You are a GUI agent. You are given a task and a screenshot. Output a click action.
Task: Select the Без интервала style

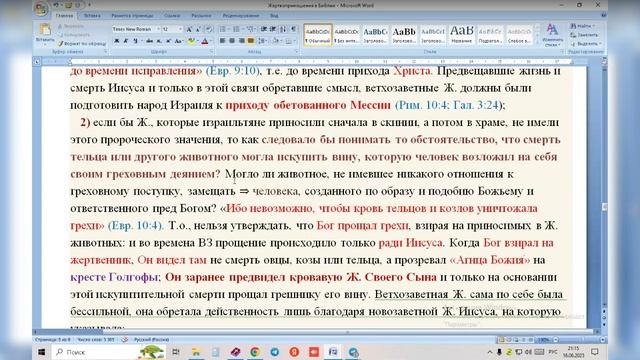click(x=347, y=35)
